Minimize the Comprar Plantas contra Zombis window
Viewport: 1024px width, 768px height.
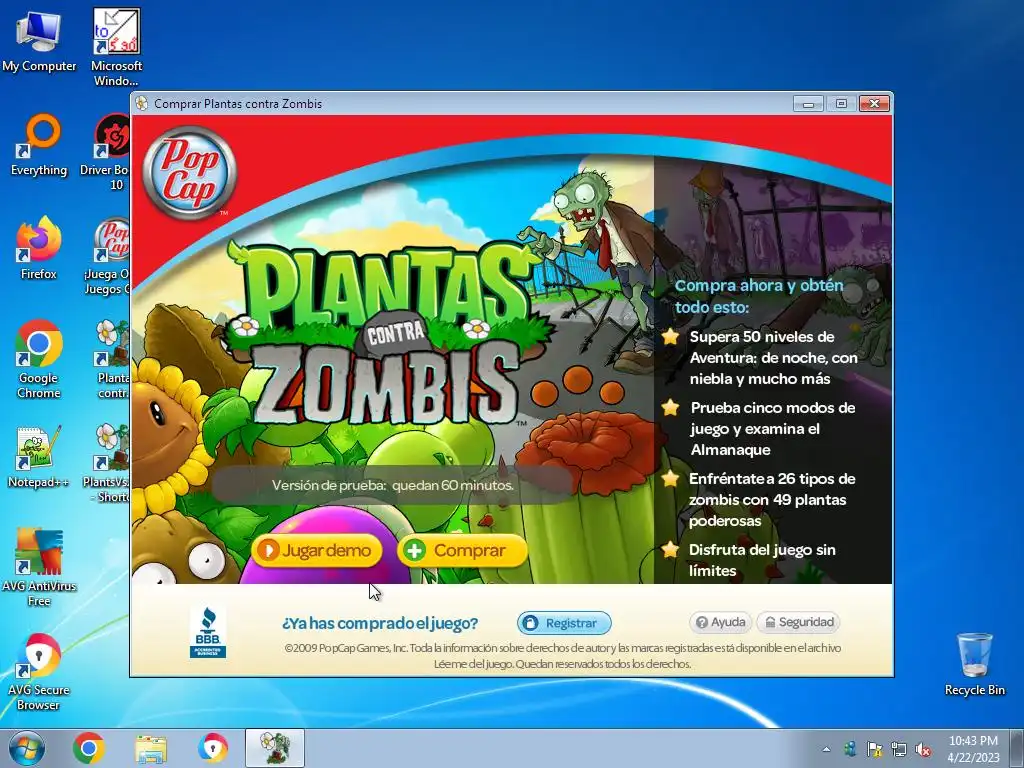808,103
